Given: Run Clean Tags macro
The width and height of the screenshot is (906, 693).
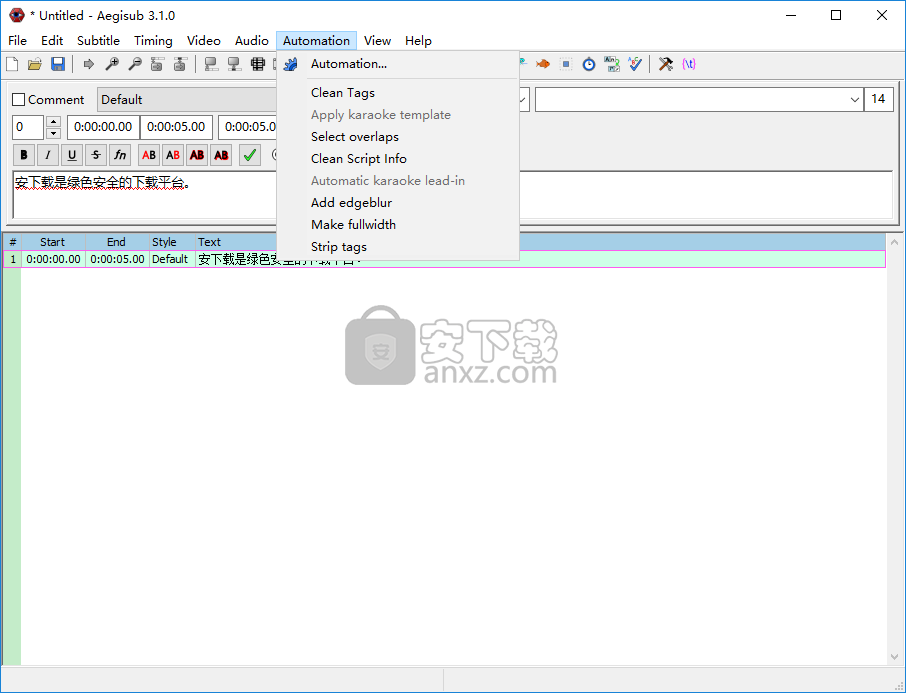Looking at the screenshot, I should click(x=398, y=92).
